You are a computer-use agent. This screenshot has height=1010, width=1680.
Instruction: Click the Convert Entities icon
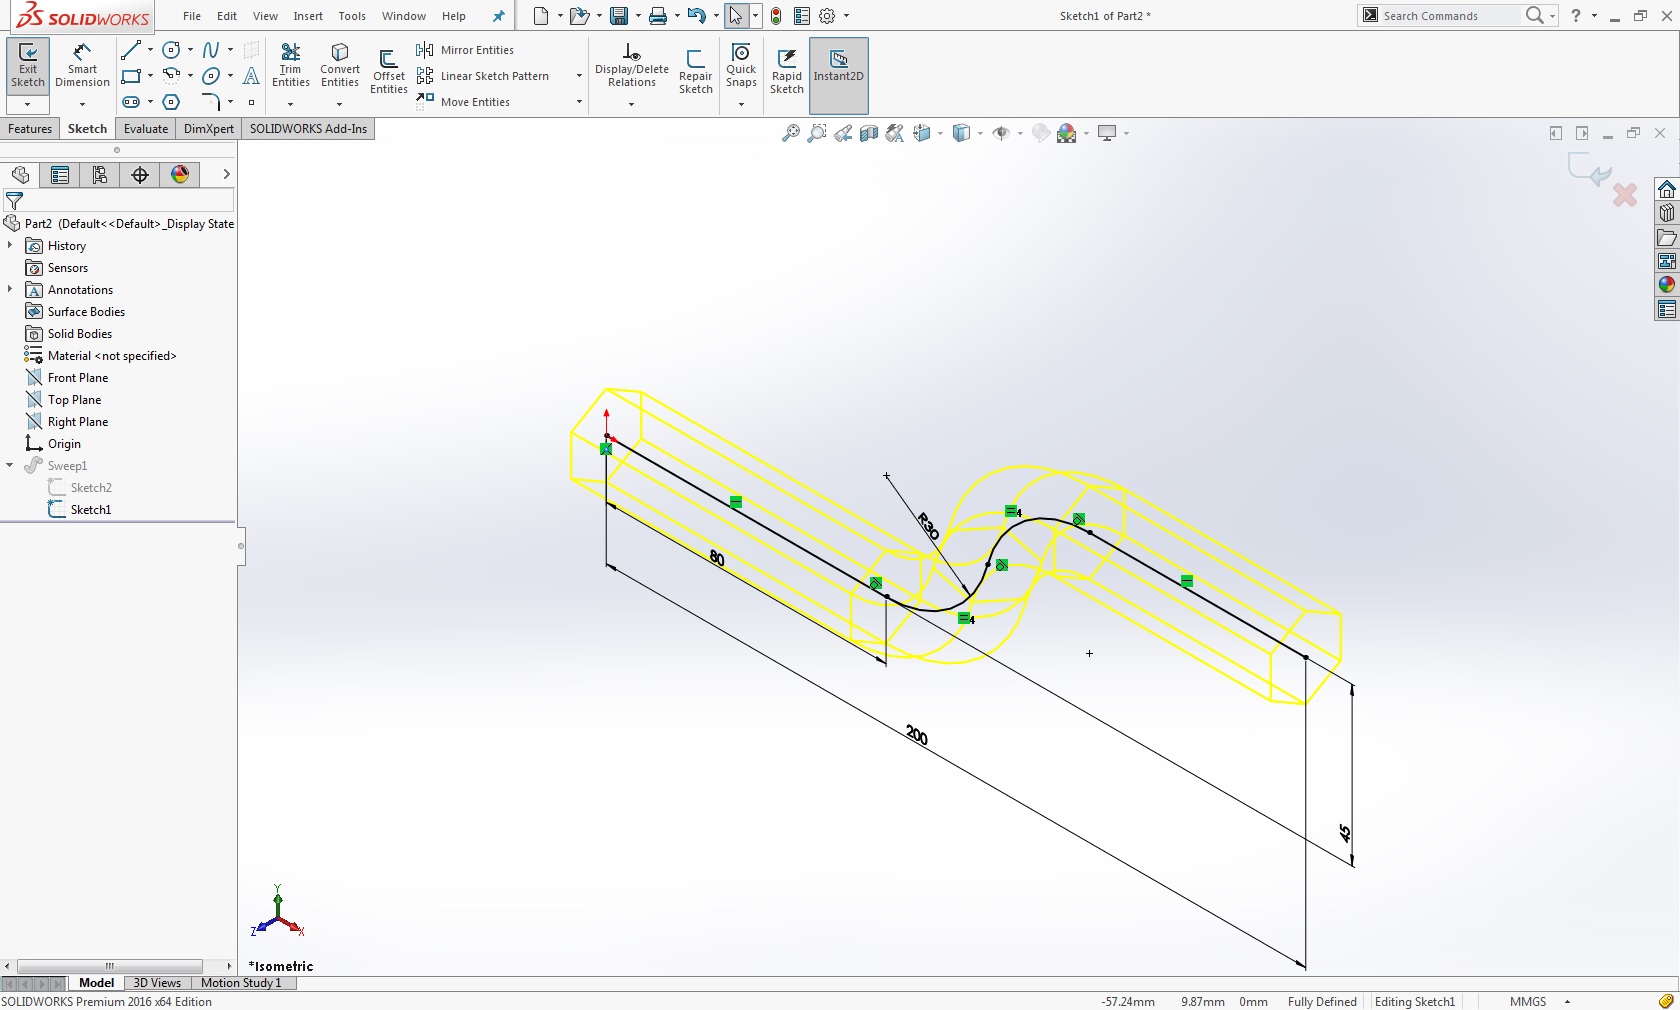(x=340, y=66)
